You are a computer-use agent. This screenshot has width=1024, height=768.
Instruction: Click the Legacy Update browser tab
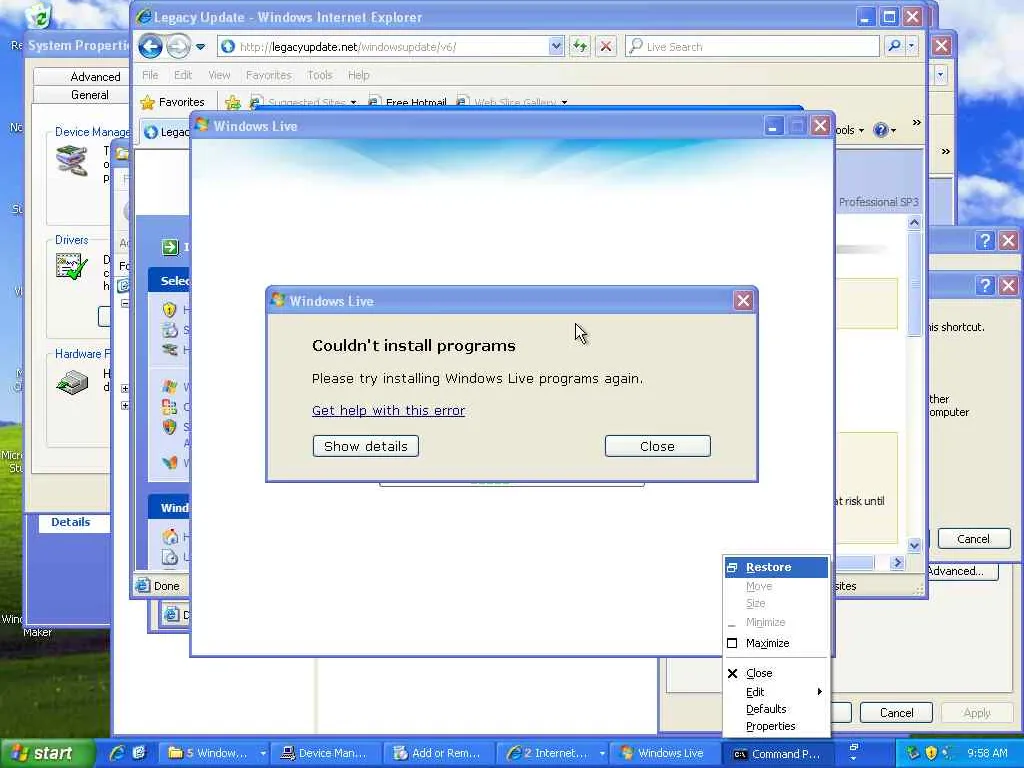point(166,132)
